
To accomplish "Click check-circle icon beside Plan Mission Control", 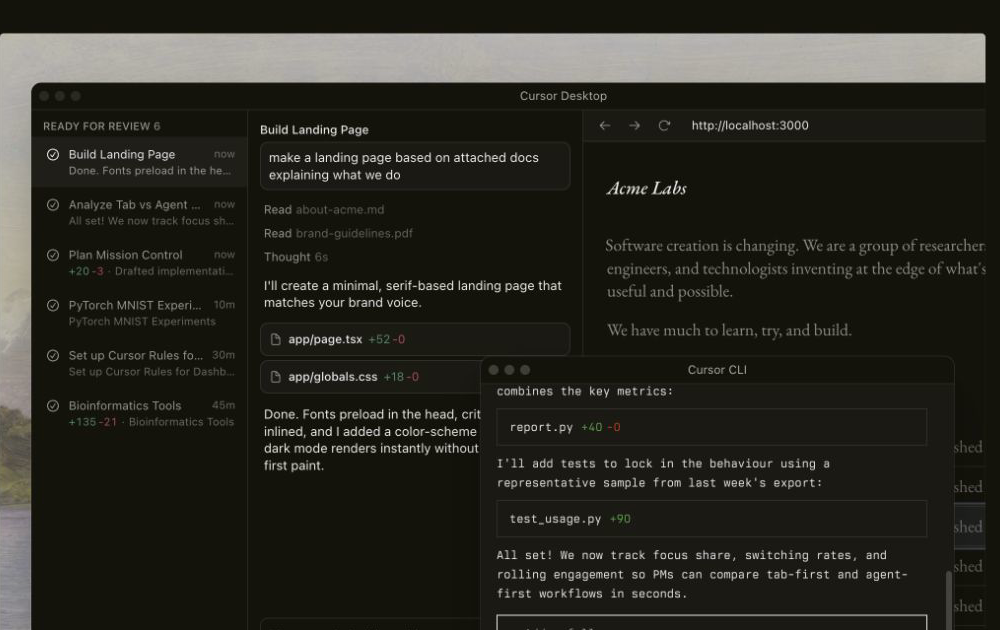I will [53, 255].
